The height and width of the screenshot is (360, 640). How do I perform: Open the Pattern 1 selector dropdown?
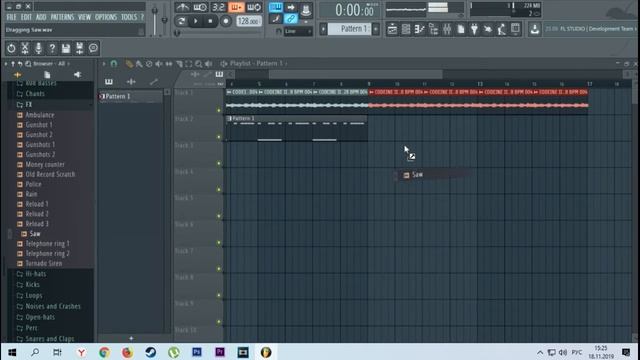[350, 29]
